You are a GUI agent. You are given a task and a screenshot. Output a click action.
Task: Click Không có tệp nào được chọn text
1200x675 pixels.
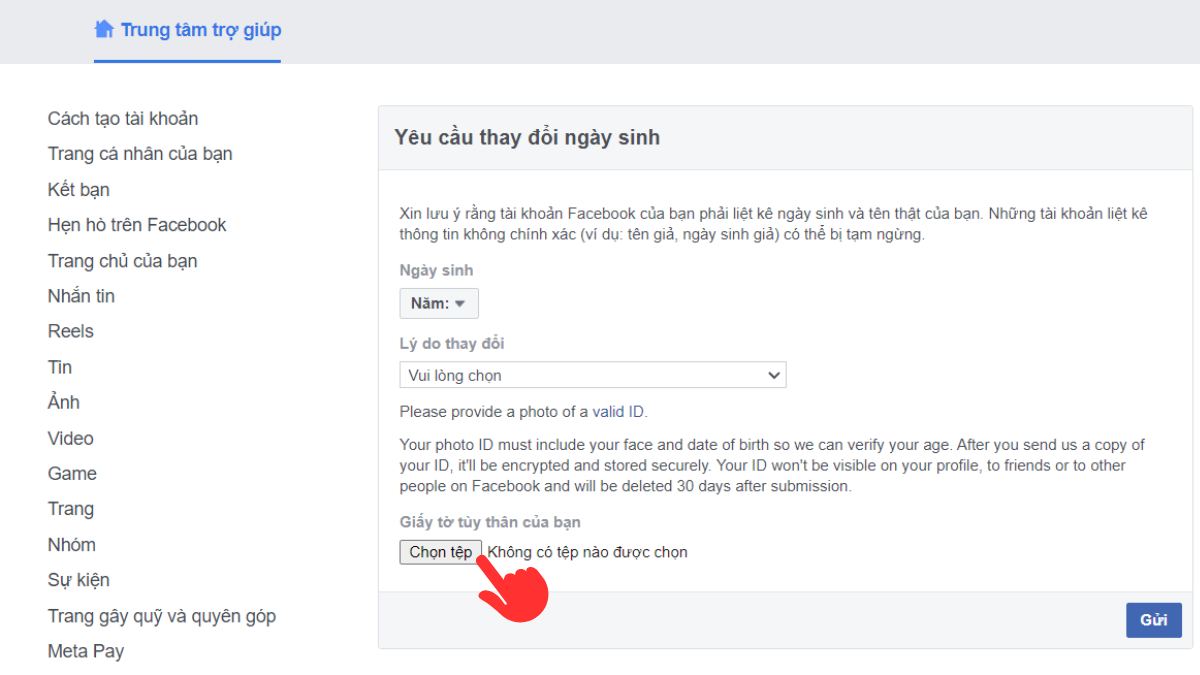[588, 552]
